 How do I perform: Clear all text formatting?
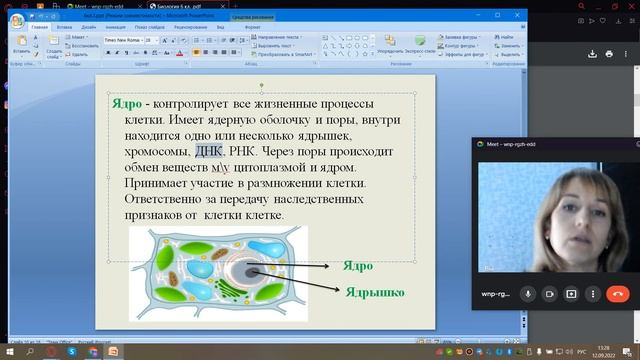click(x=184, y=40)
